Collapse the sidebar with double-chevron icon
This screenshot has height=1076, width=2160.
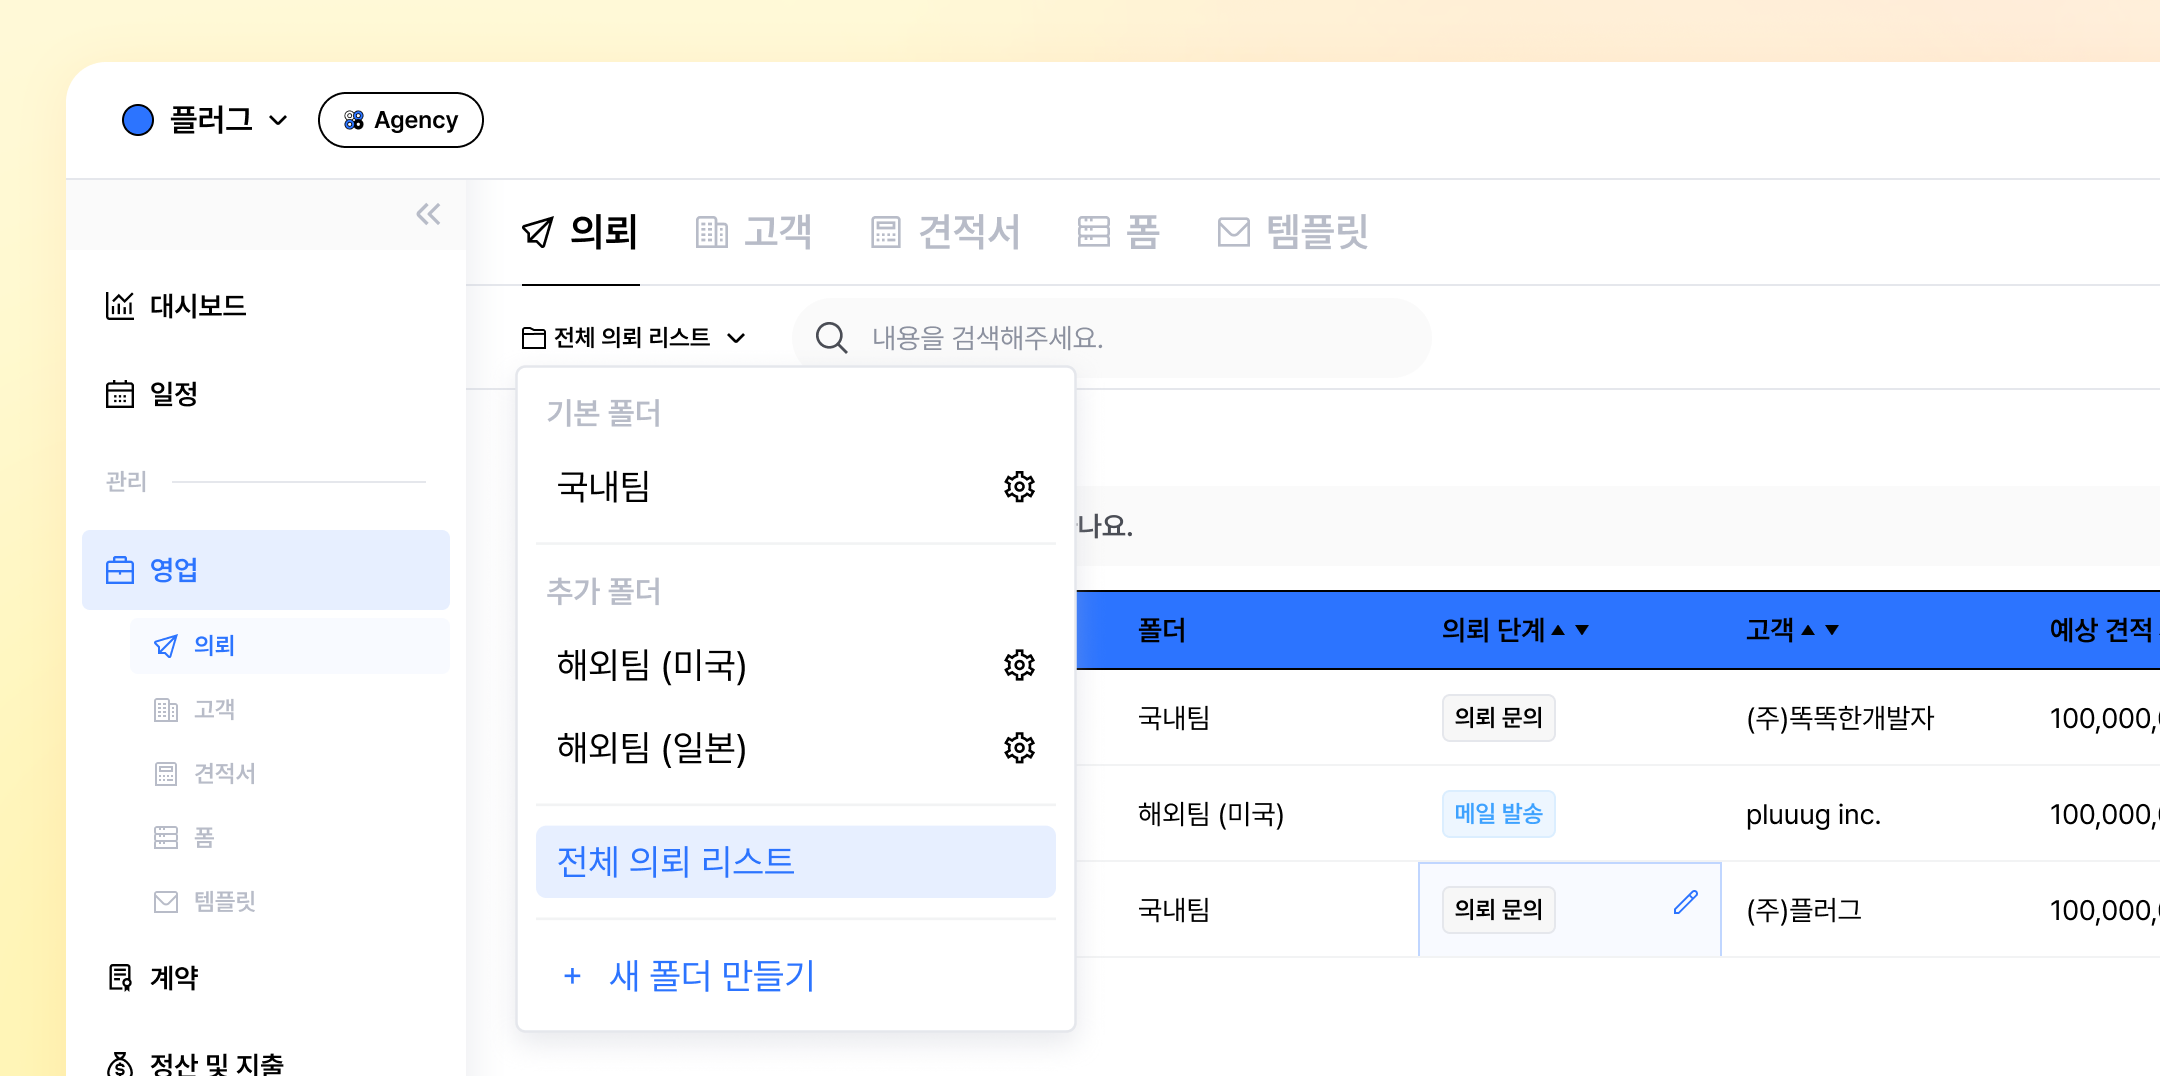[428, 214]
